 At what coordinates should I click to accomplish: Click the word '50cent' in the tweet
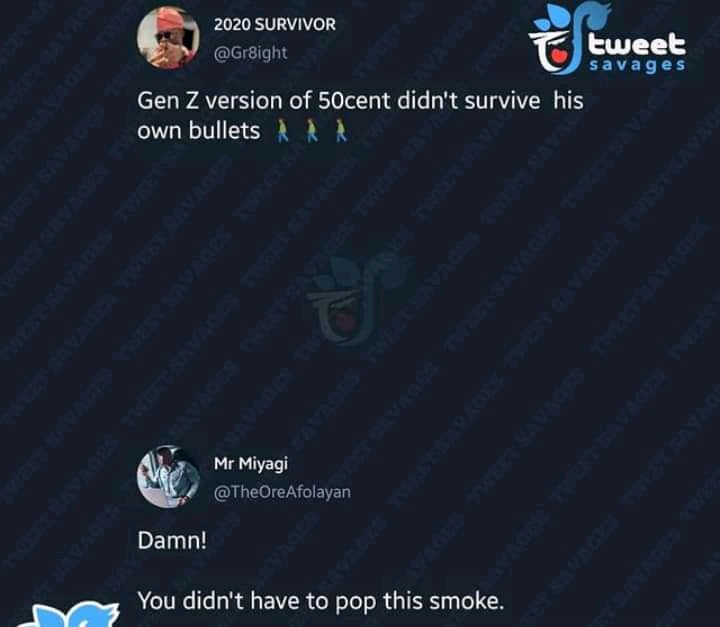click(x=354, y=101)
